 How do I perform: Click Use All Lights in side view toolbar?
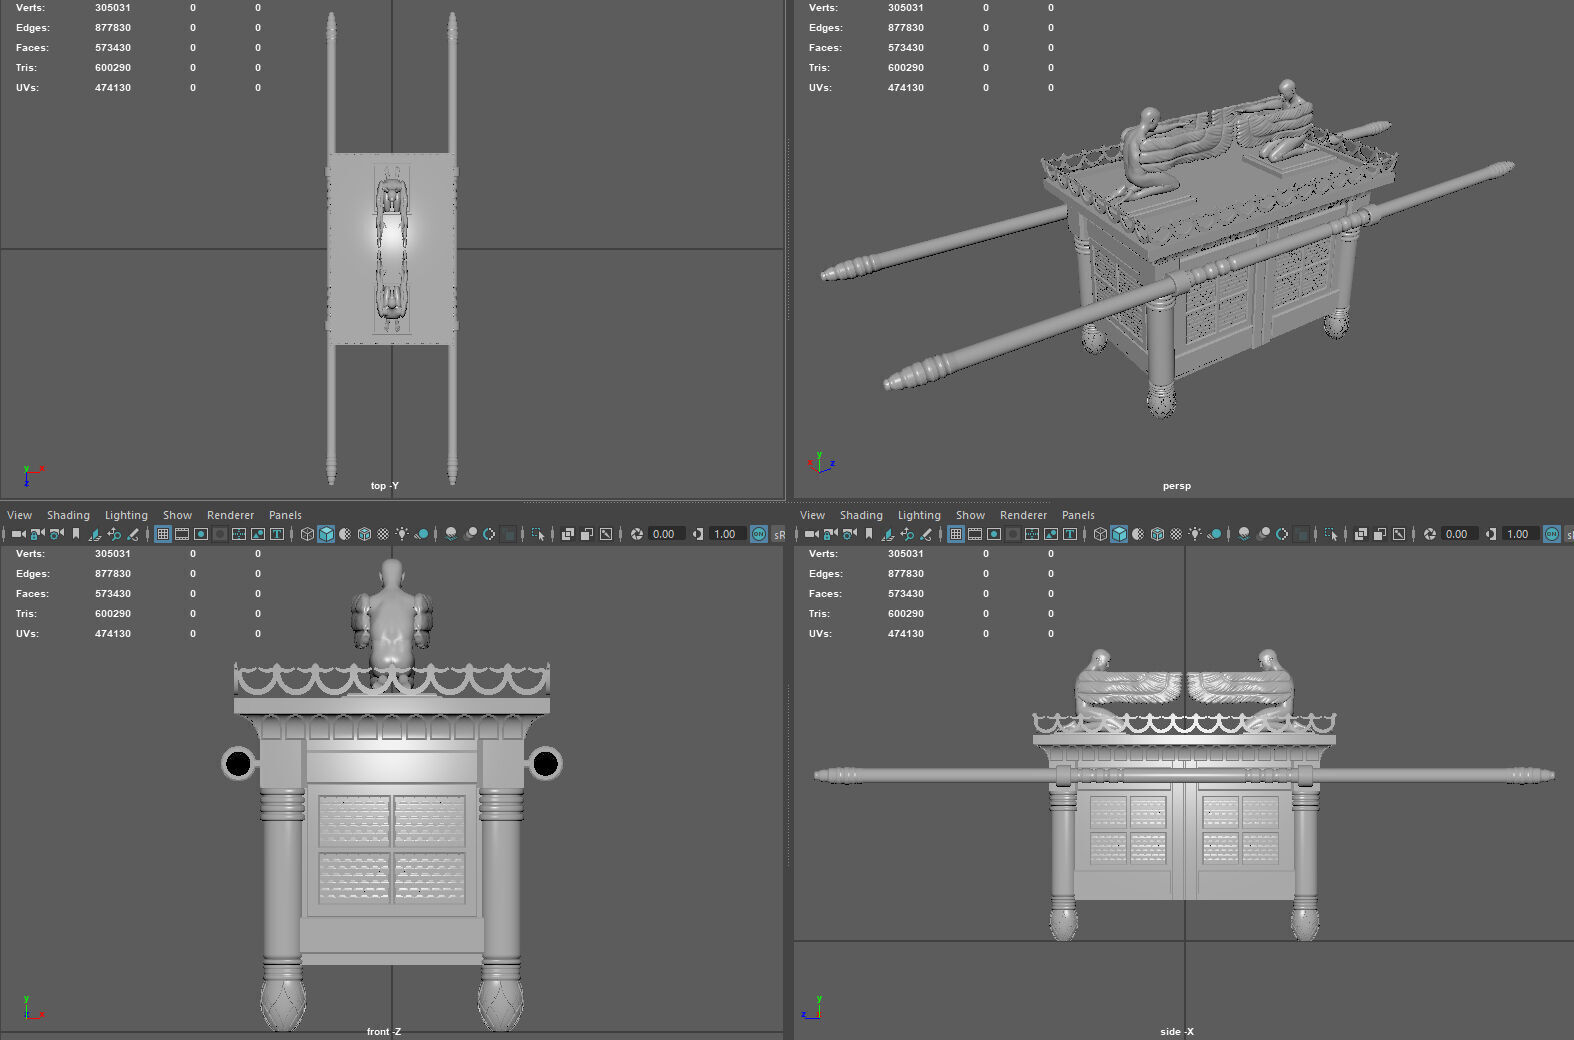(x=1195, y=534)
